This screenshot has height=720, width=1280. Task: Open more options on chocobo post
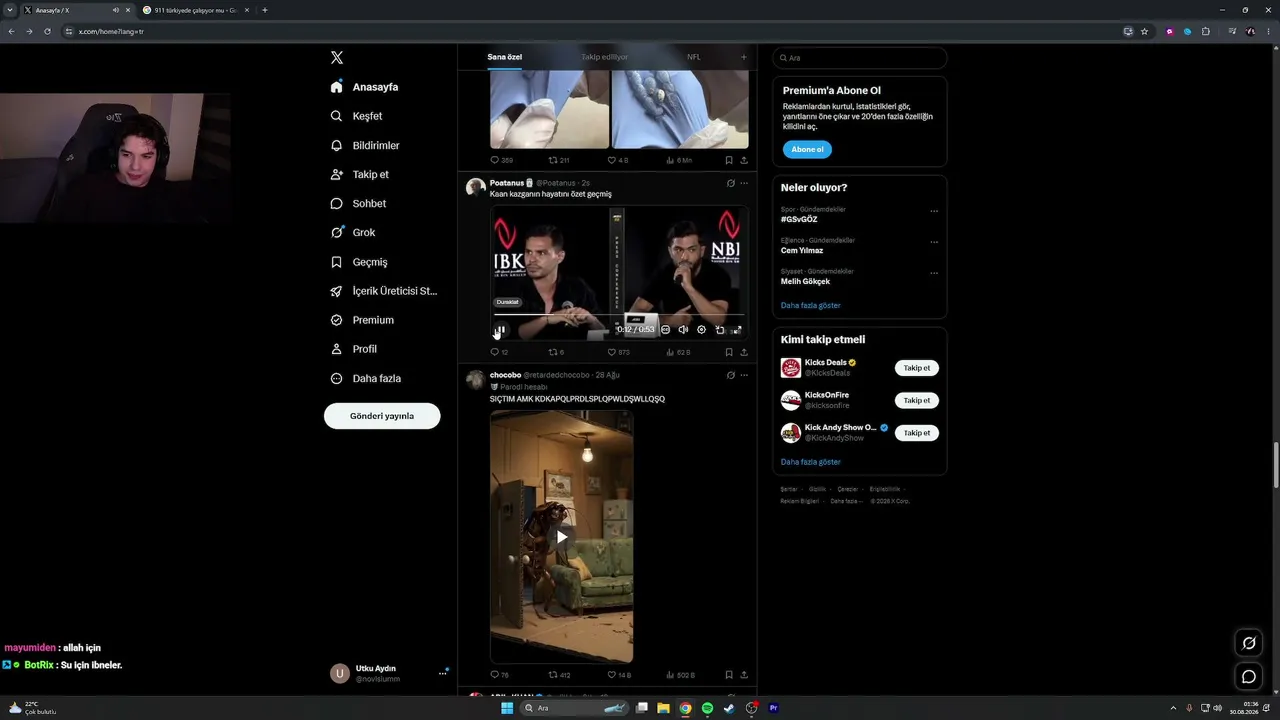click(744, 375)
